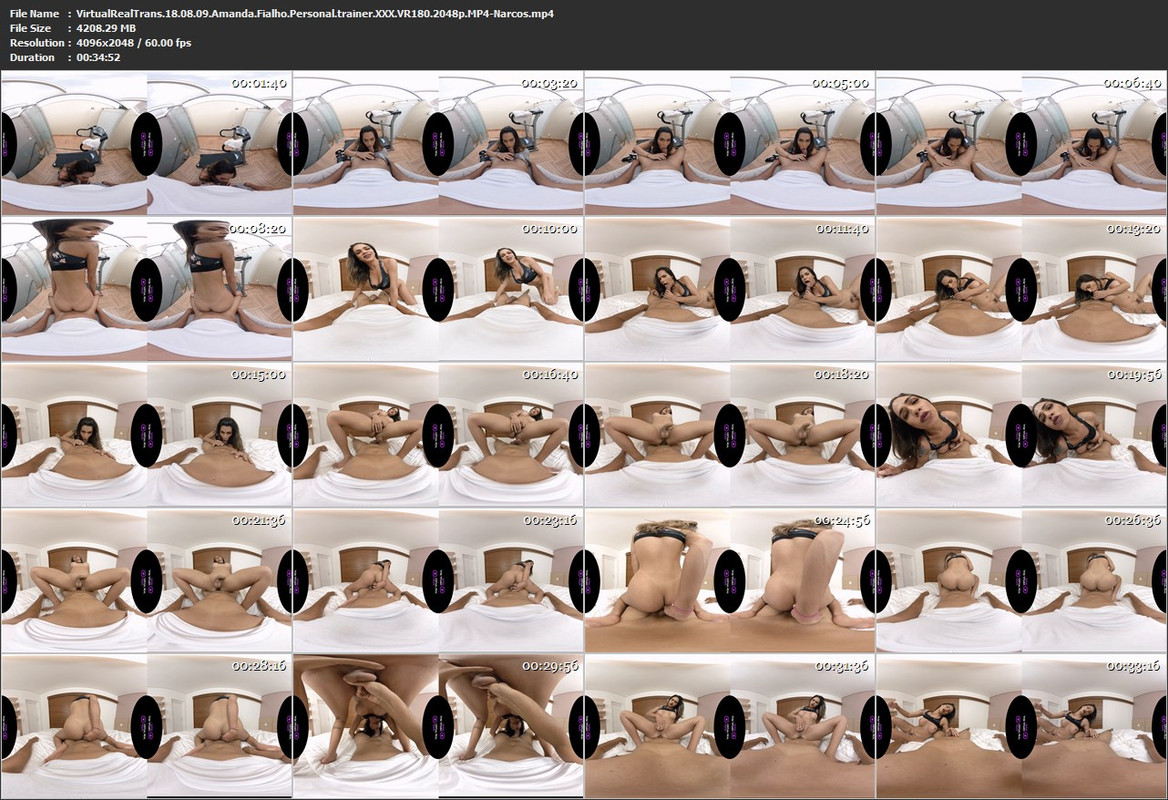Pick the frame stamped 00:18:20
This screenshot has height=800, width=1168.
point(730,435)
